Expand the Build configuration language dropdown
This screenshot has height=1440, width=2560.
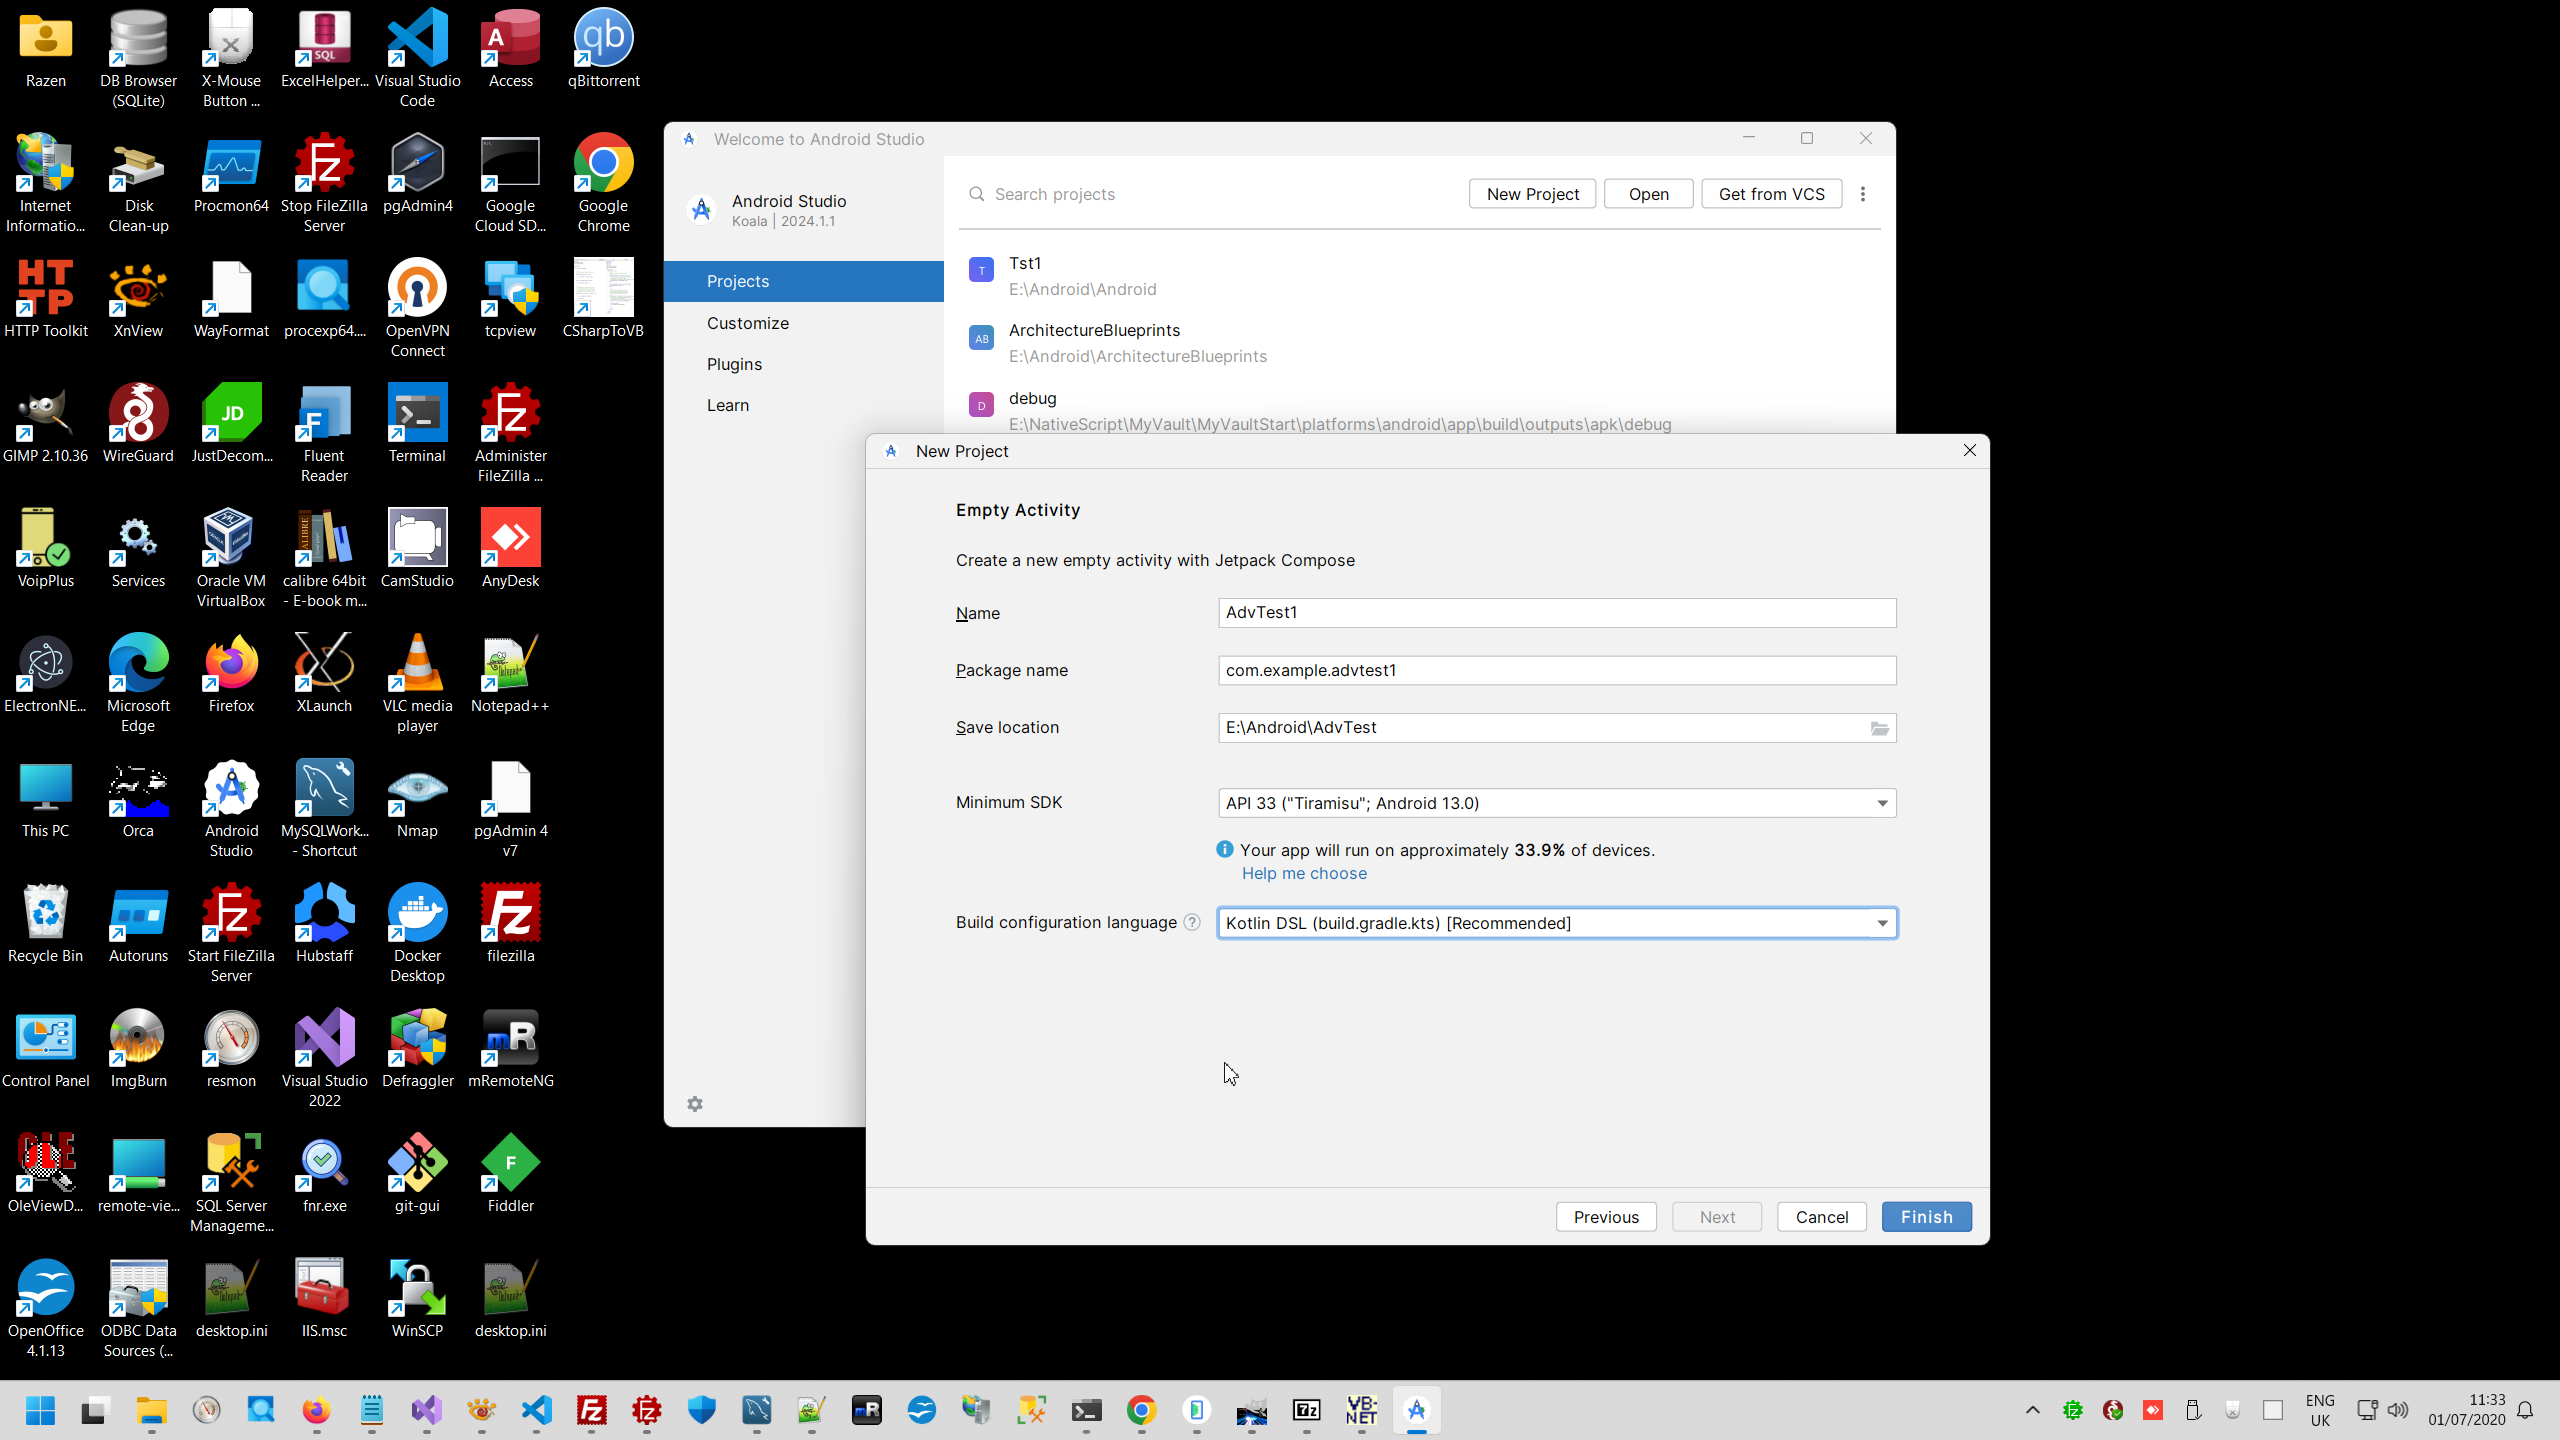[x=1882, y=923]
